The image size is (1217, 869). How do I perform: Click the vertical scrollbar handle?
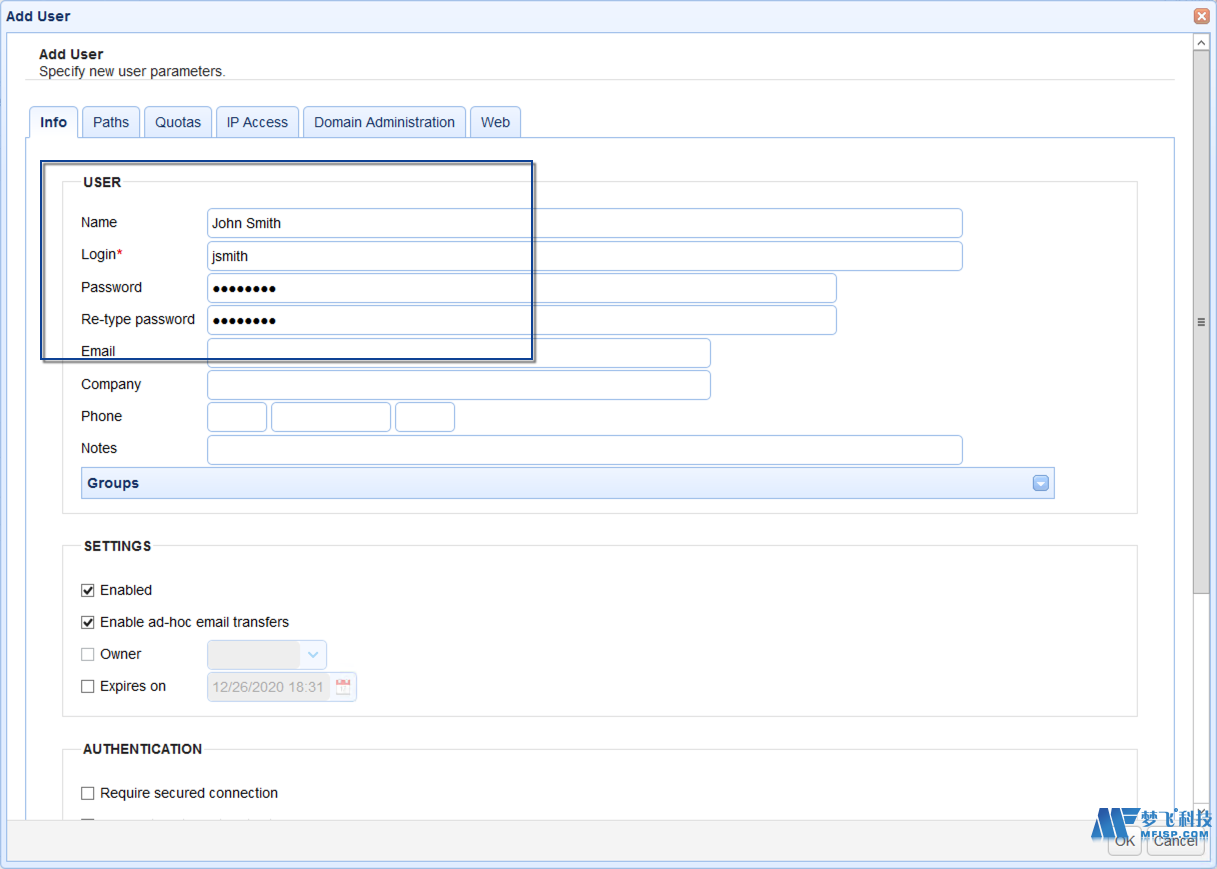click(1201, 322)
